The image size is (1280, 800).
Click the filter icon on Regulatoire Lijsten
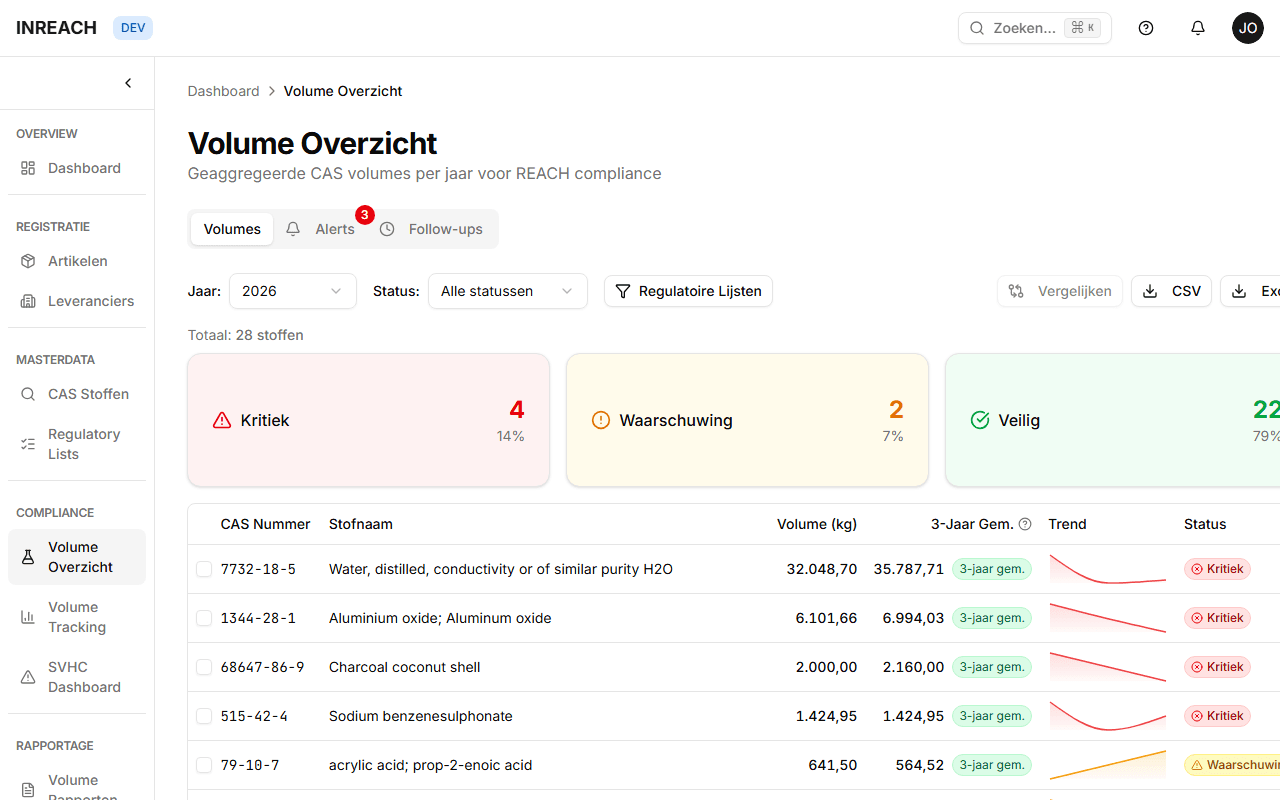(623, 291)
